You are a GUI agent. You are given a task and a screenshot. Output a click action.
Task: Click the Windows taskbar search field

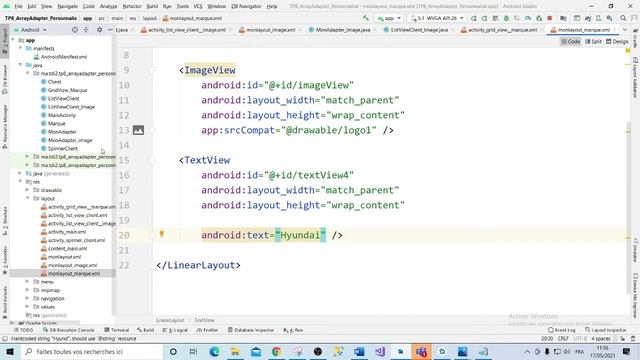point(91,351)
